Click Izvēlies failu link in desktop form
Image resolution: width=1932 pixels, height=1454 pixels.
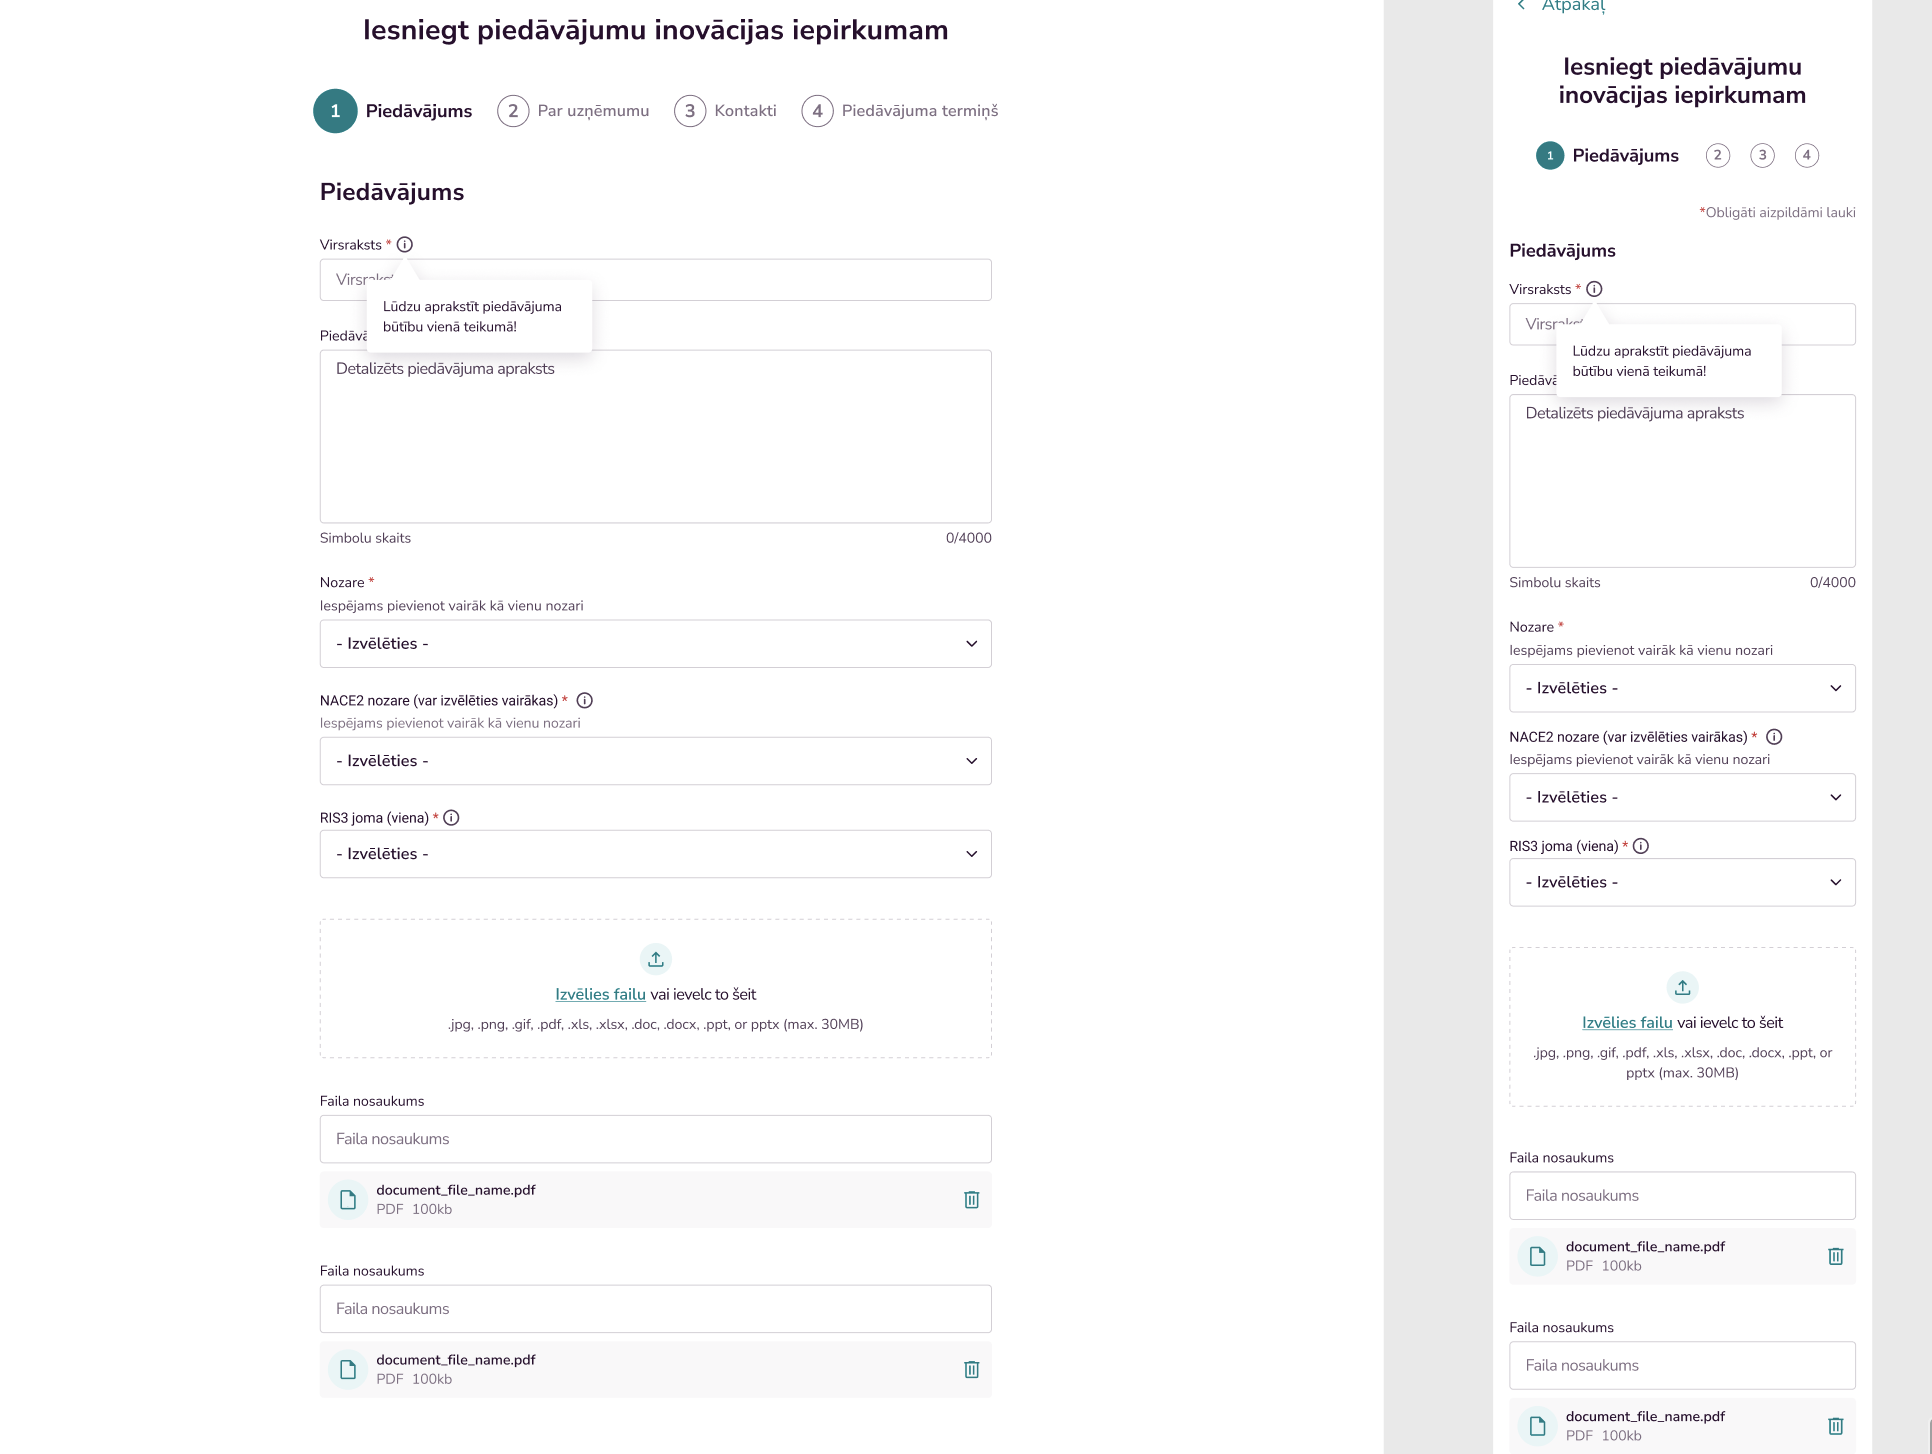[x=600, y=994]
